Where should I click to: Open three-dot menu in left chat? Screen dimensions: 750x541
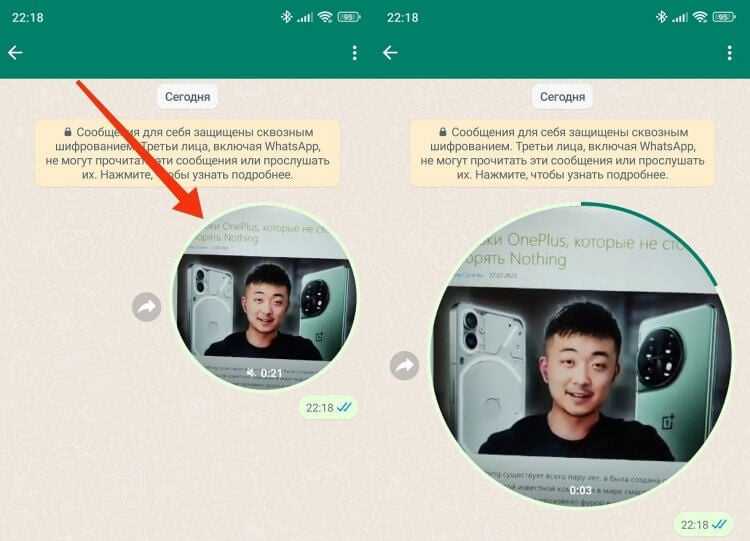point(354,53)
